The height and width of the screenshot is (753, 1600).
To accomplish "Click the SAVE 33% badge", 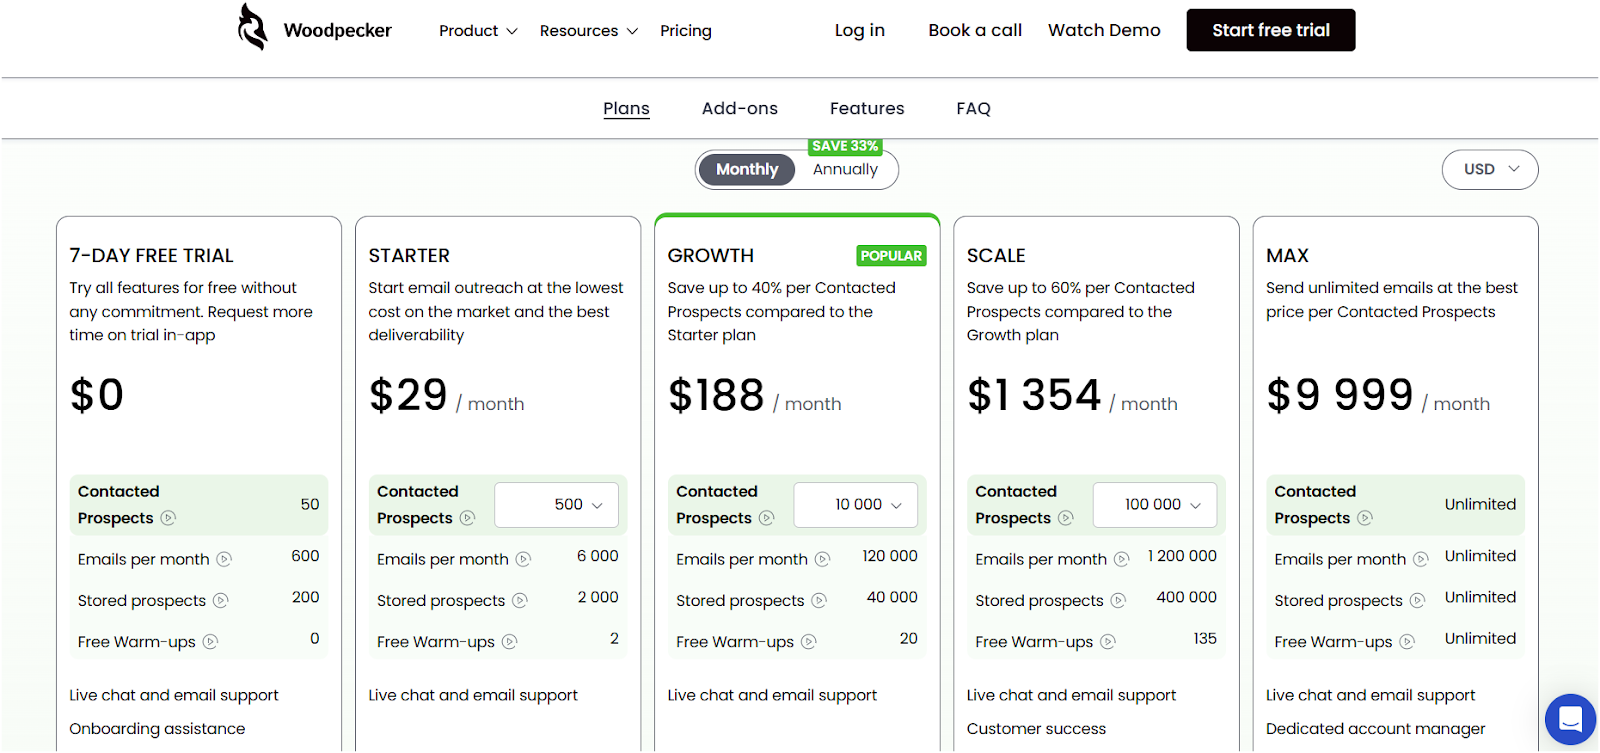I will click(845, 146).
